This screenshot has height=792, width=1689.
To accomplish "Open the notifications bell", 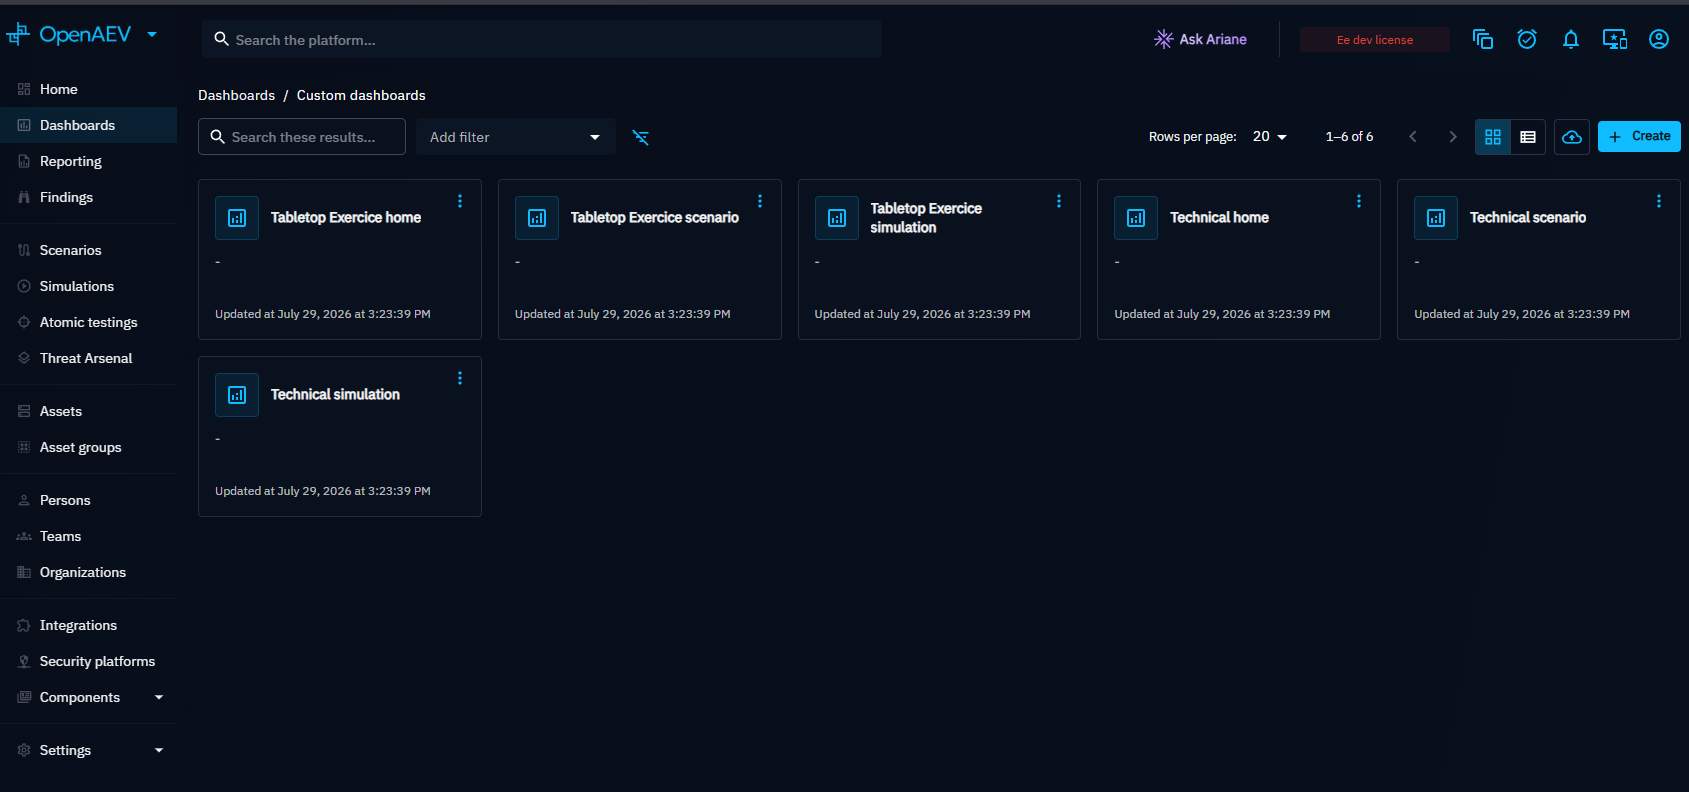I will click(x=1571, y=39).
